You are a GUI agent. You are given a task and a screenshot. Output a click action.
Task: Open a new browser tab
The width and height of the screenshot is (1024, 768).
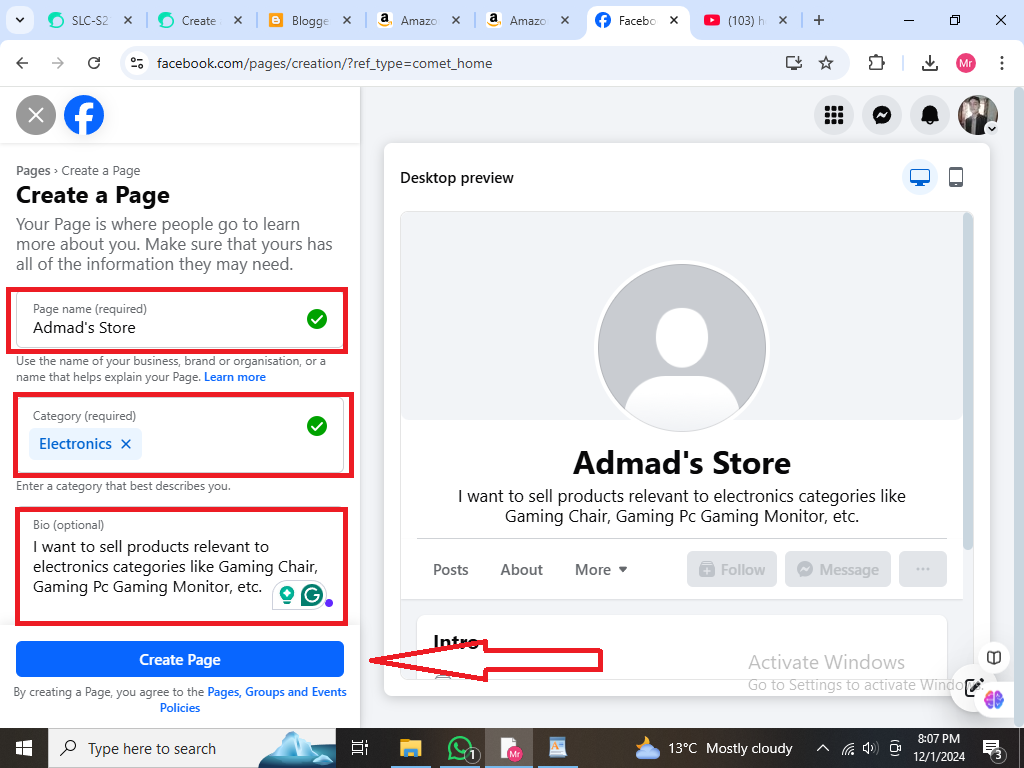pyautogui.click(x=818, y=20)
